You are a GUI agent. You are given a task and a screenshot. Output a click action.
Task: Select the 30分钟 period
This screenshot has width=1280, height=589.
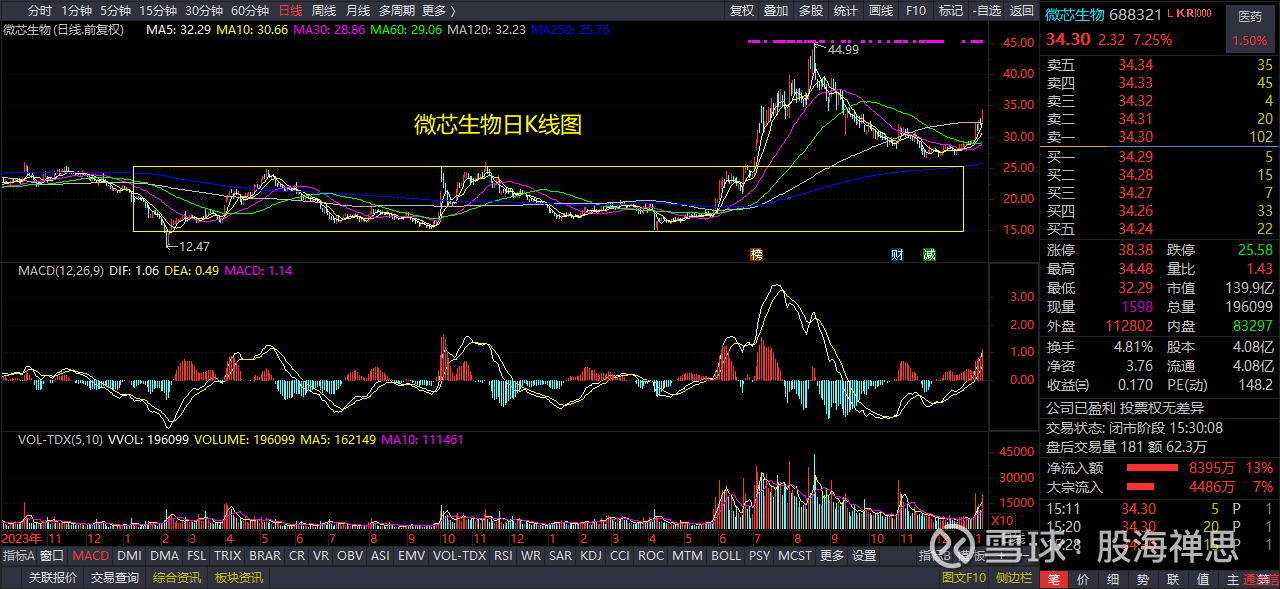tap(204, 11)
